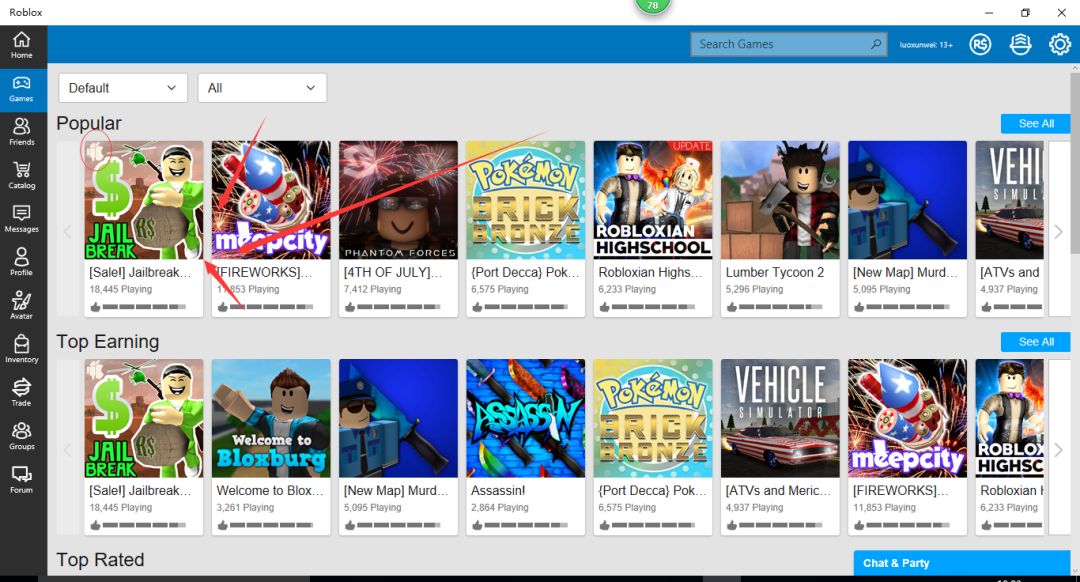The image size is (1080, 582).
Task: Open the Groups sidebar icon
Action: tap(21, 435)
